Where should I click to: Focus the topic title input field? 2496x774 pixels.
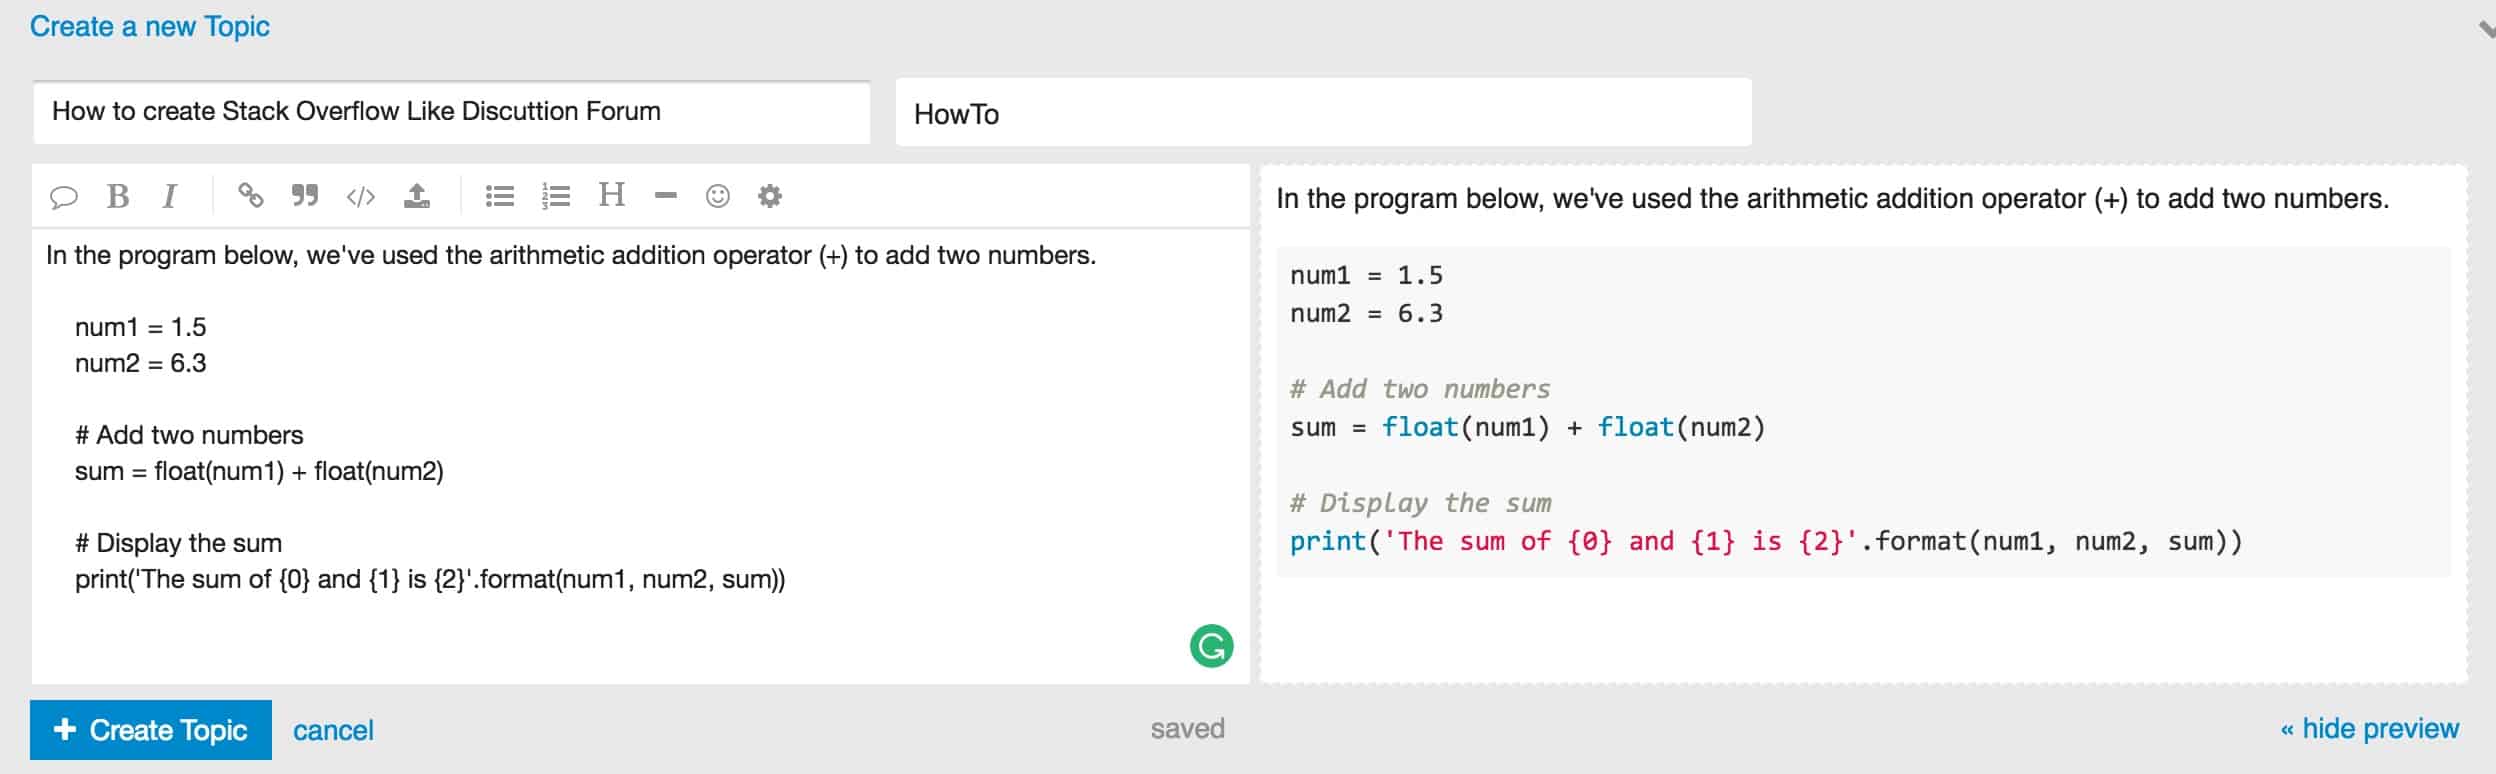point(451,112)
